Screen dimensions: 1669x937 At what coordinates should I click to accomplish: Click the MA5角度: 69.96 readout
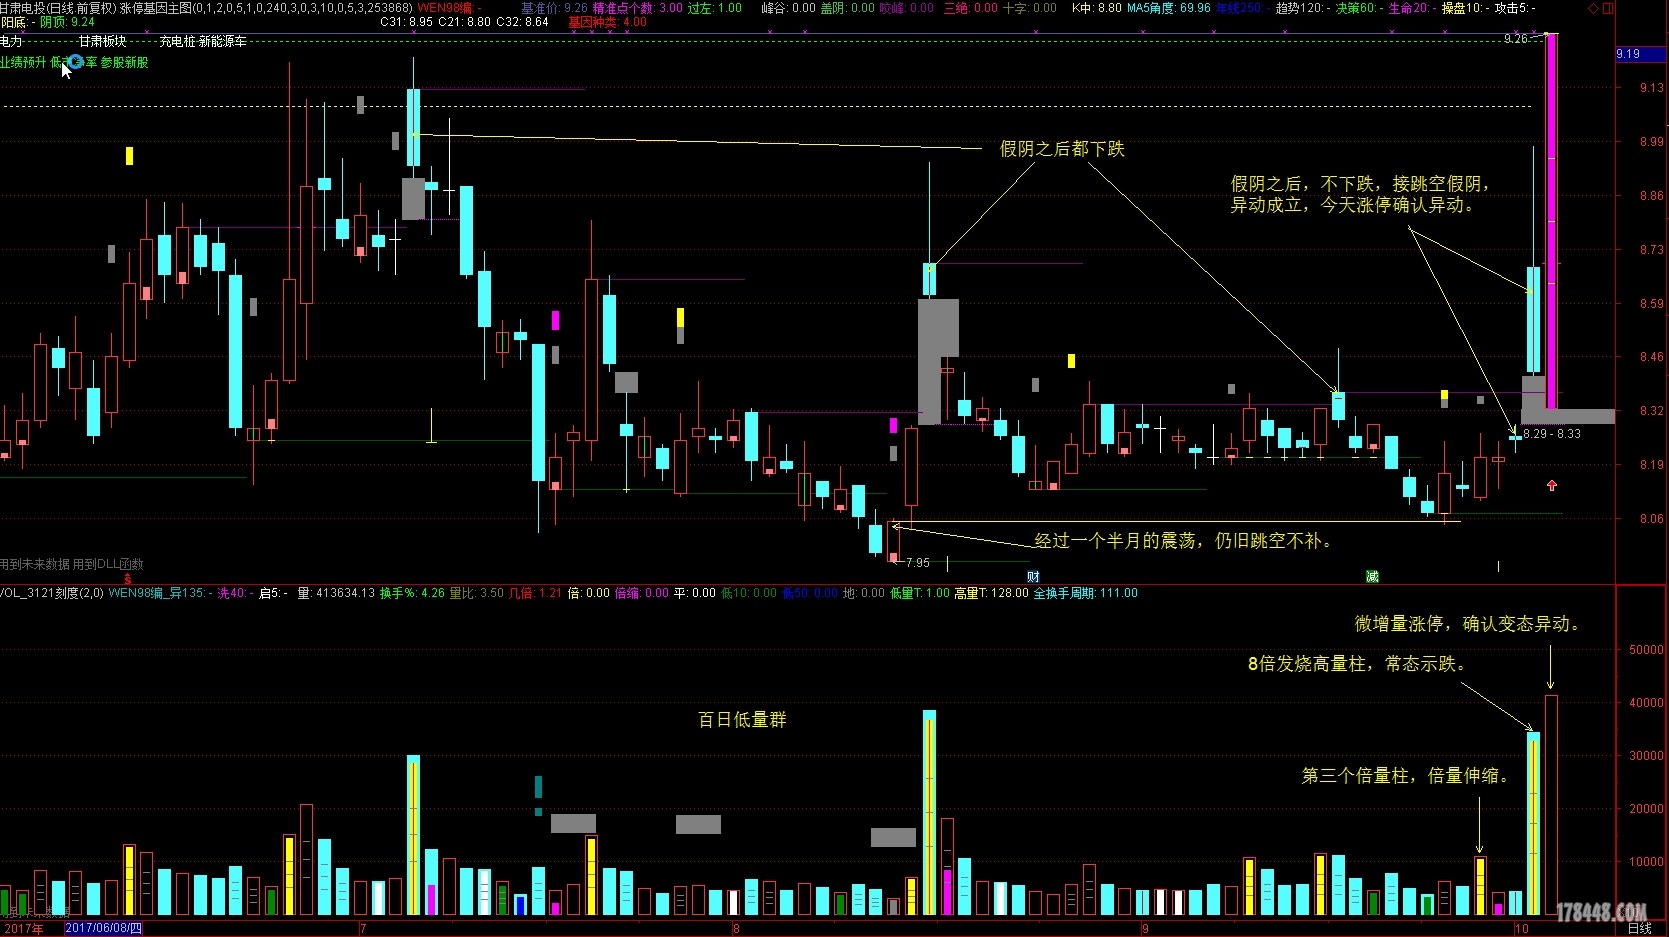(1168, 7)
